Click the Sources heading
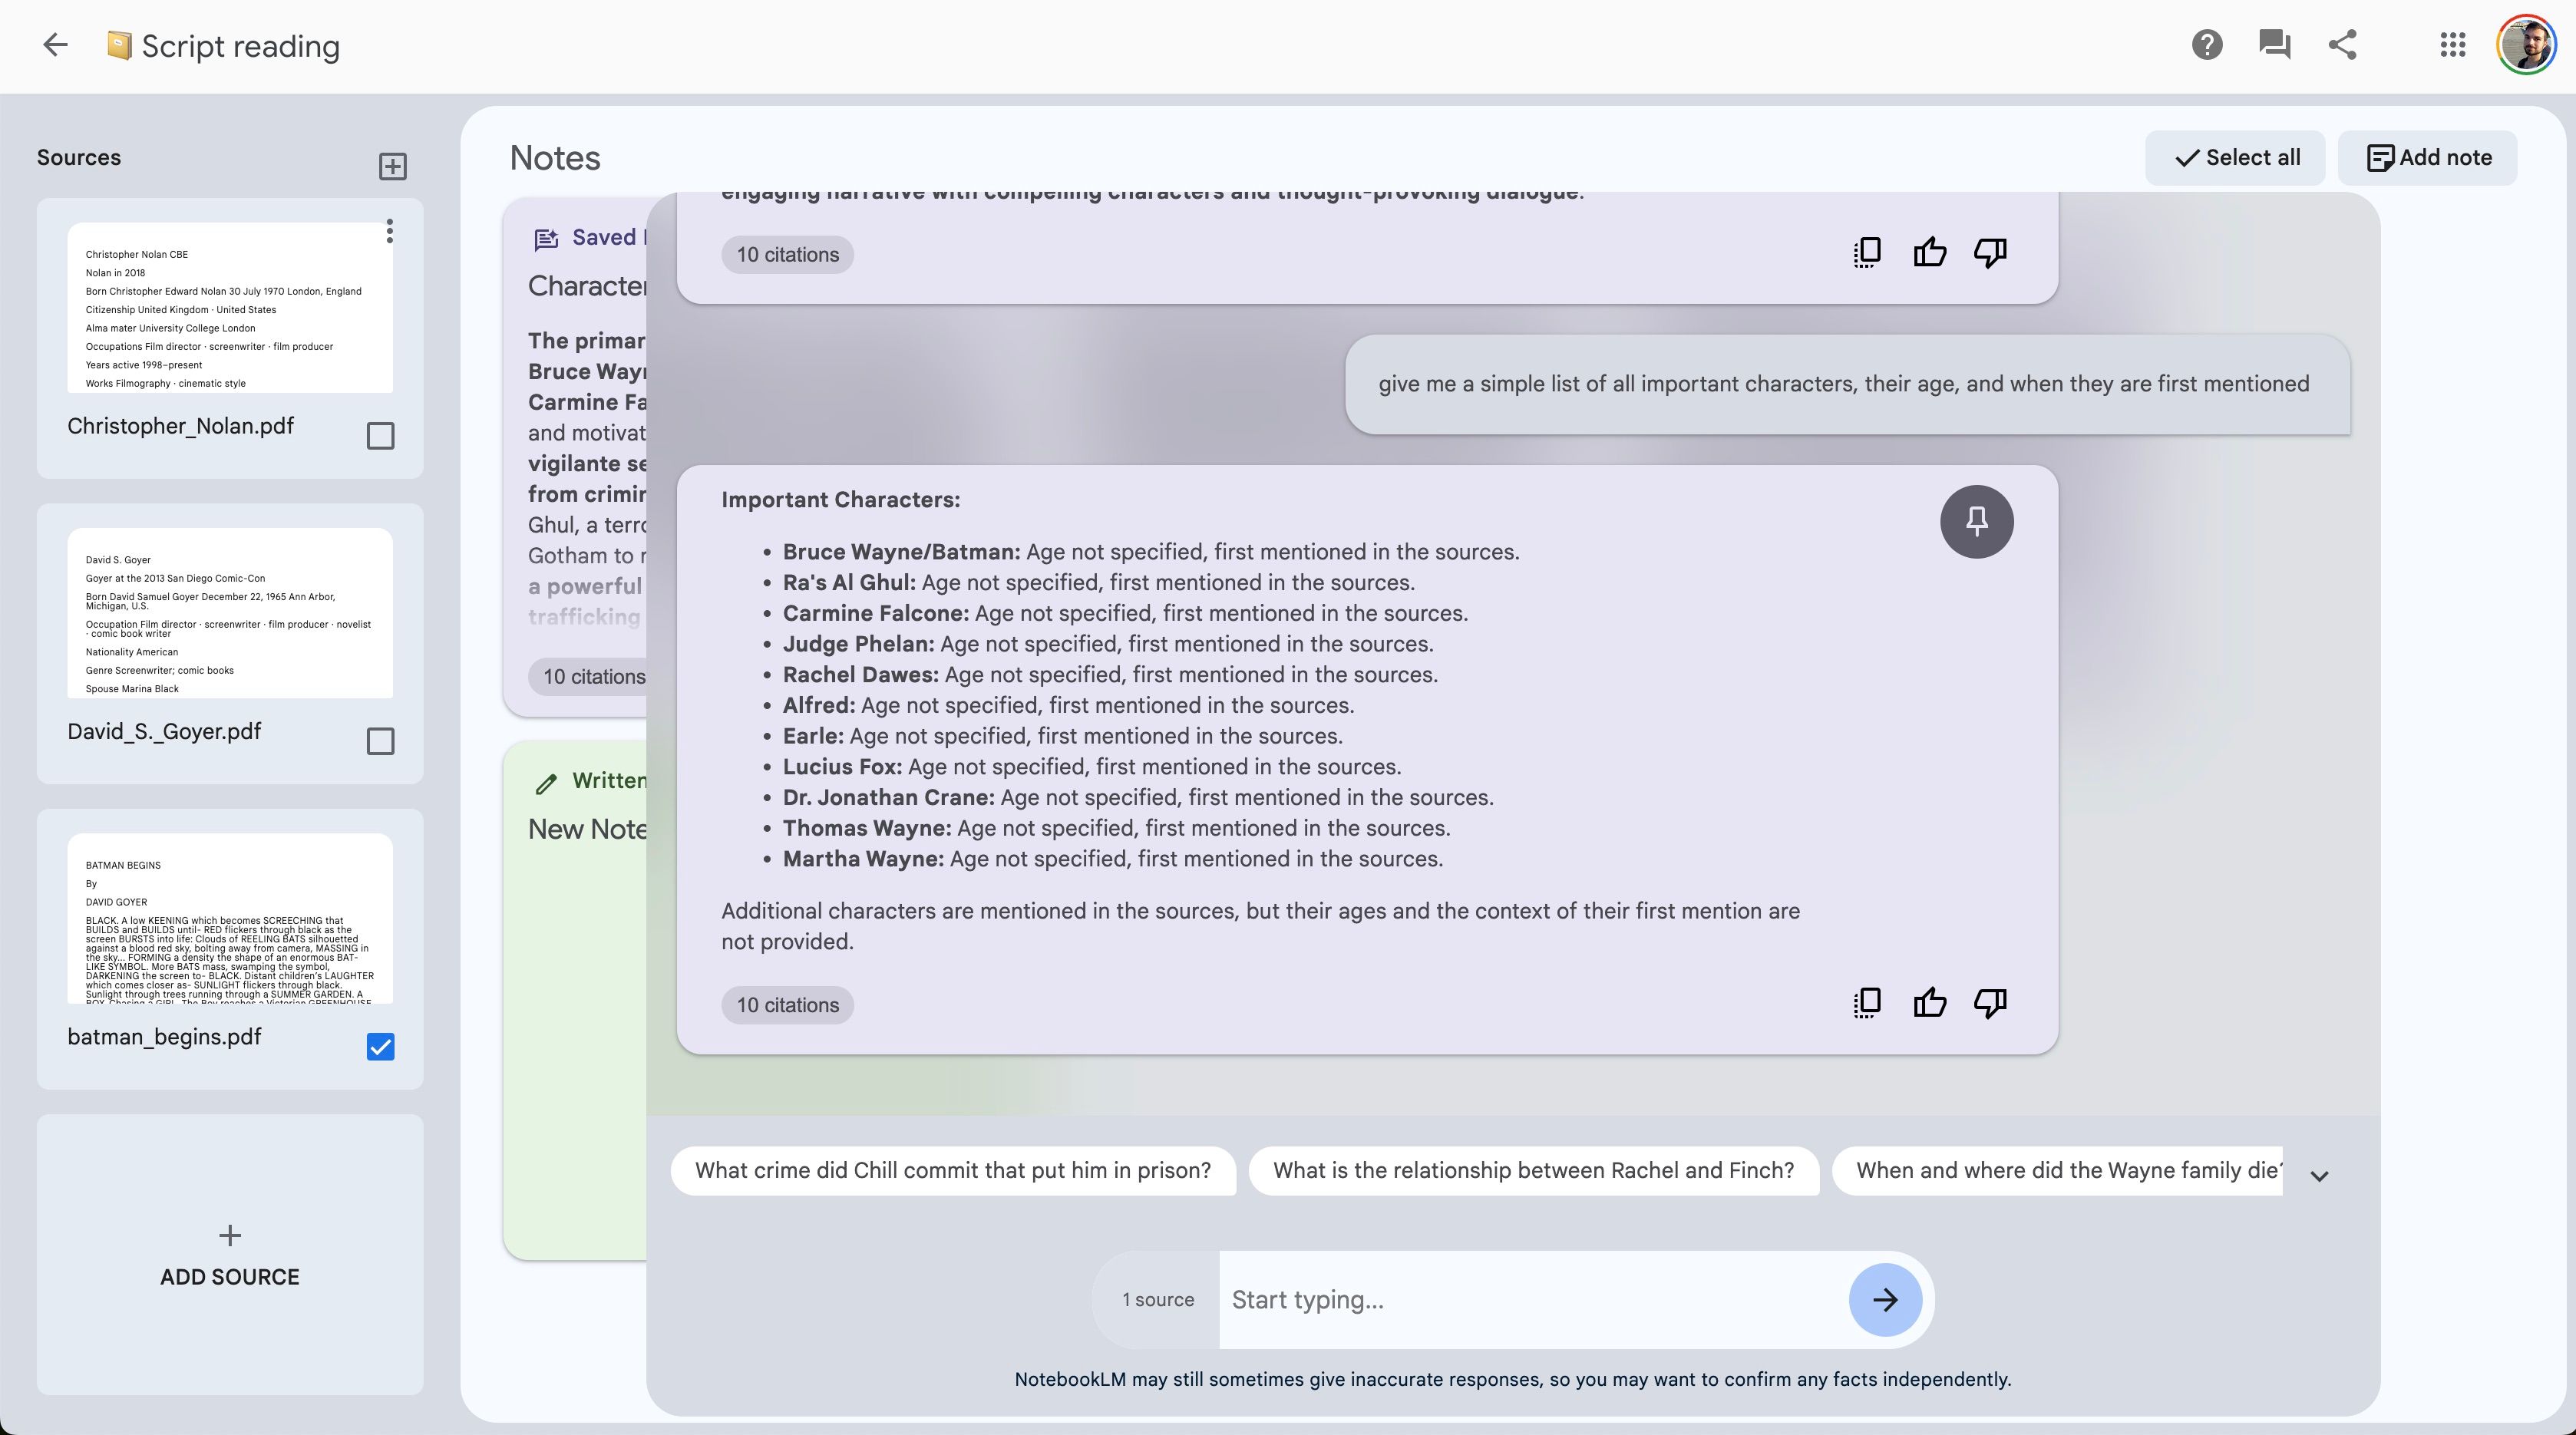The height and width of the screenshot is (1435, 2576). coord(79,158)
